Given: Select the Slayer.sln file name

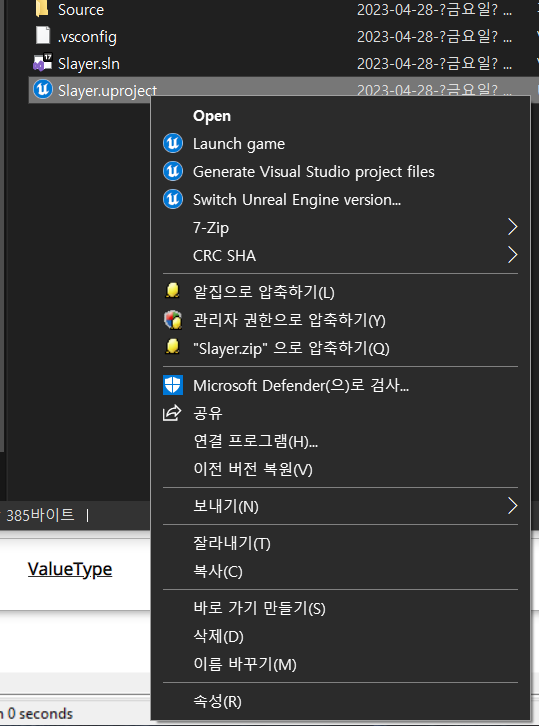Looking at the screenshot, I should [88, 63].
